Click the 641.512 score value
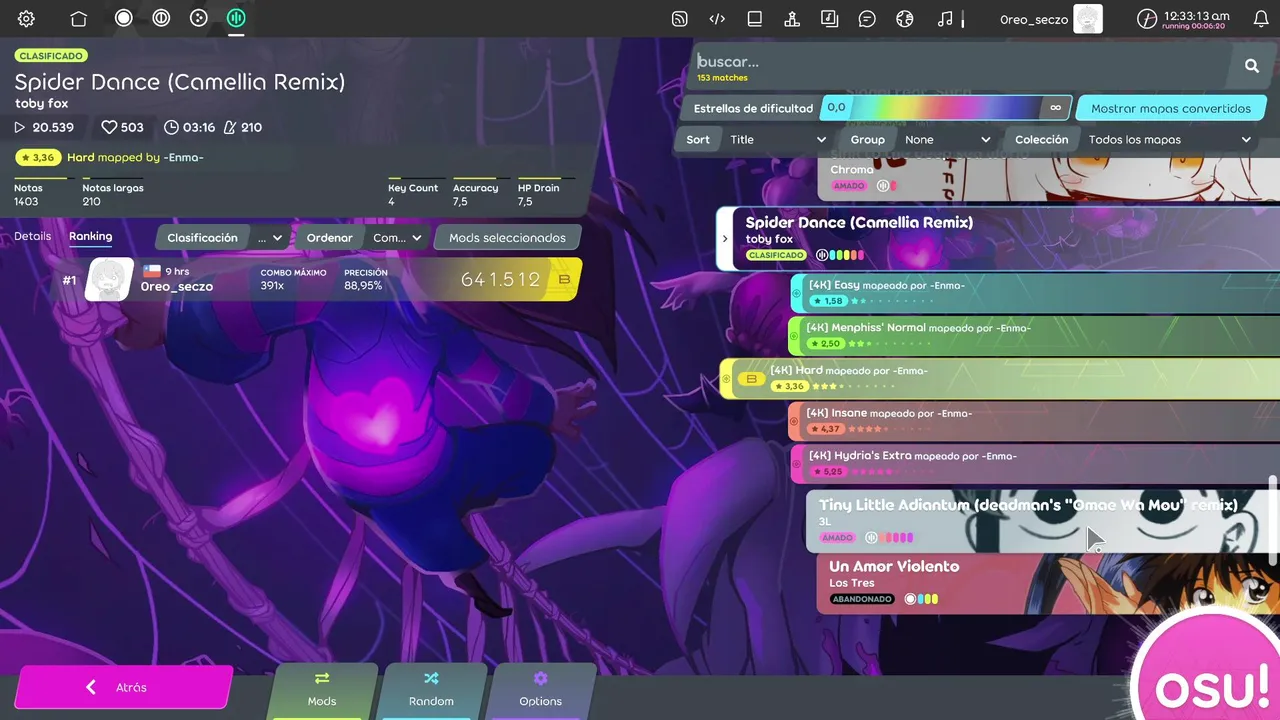 (x=501, y=280)
